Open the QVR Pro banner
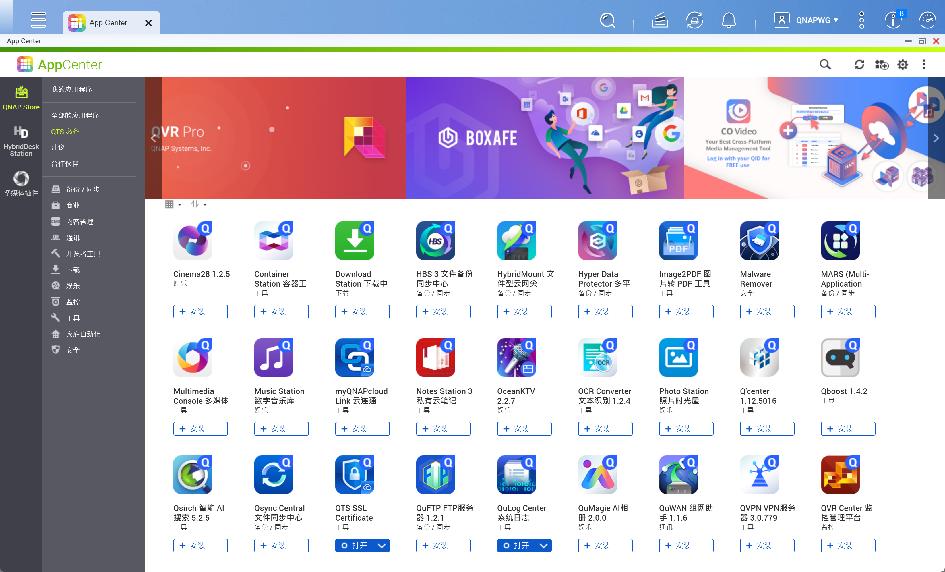The width and height of the screenshot is (945, 572). coord(275,137)
